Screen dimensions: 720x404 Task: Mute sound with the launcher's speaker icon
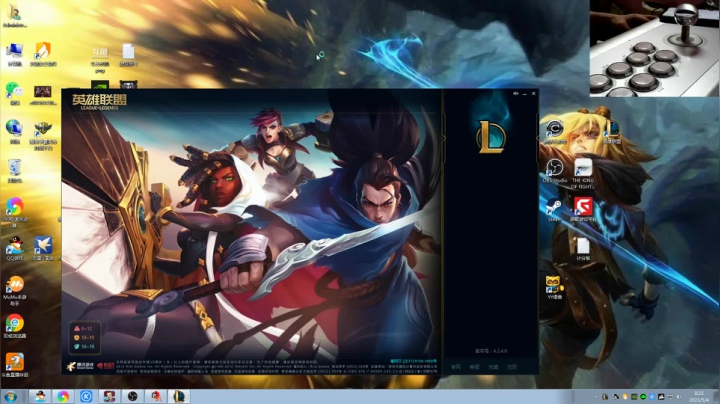[515, 94]
